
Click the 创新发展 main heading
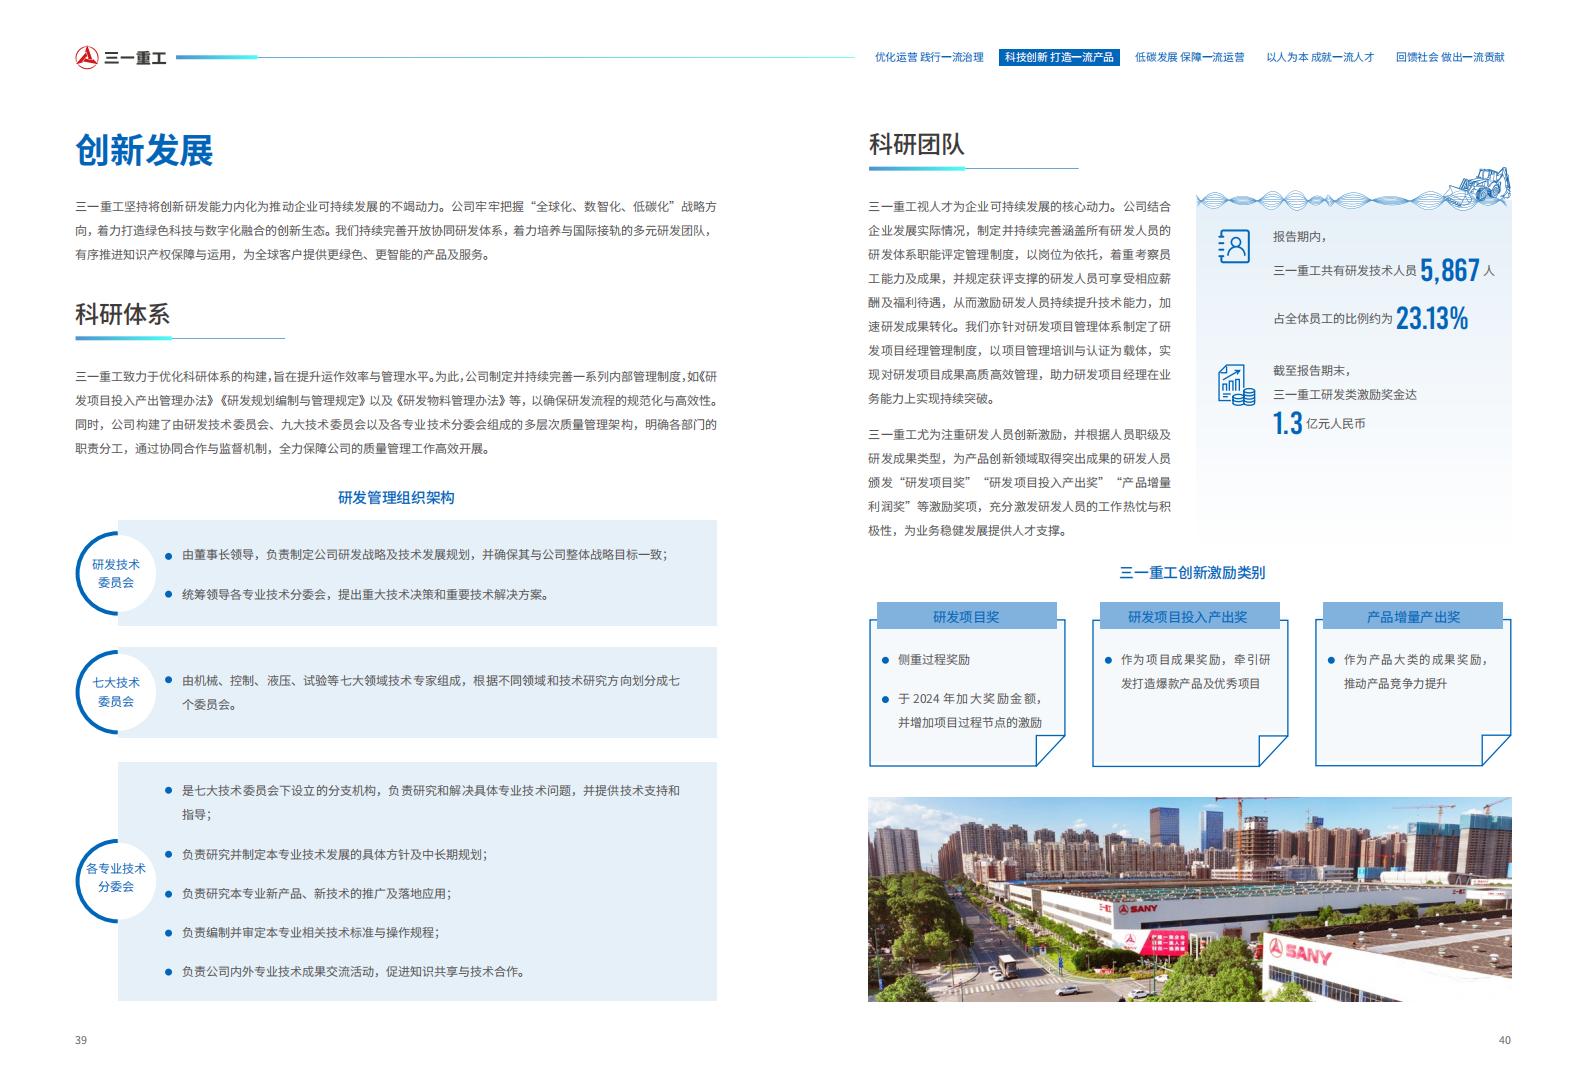click(x=144, y=151)
